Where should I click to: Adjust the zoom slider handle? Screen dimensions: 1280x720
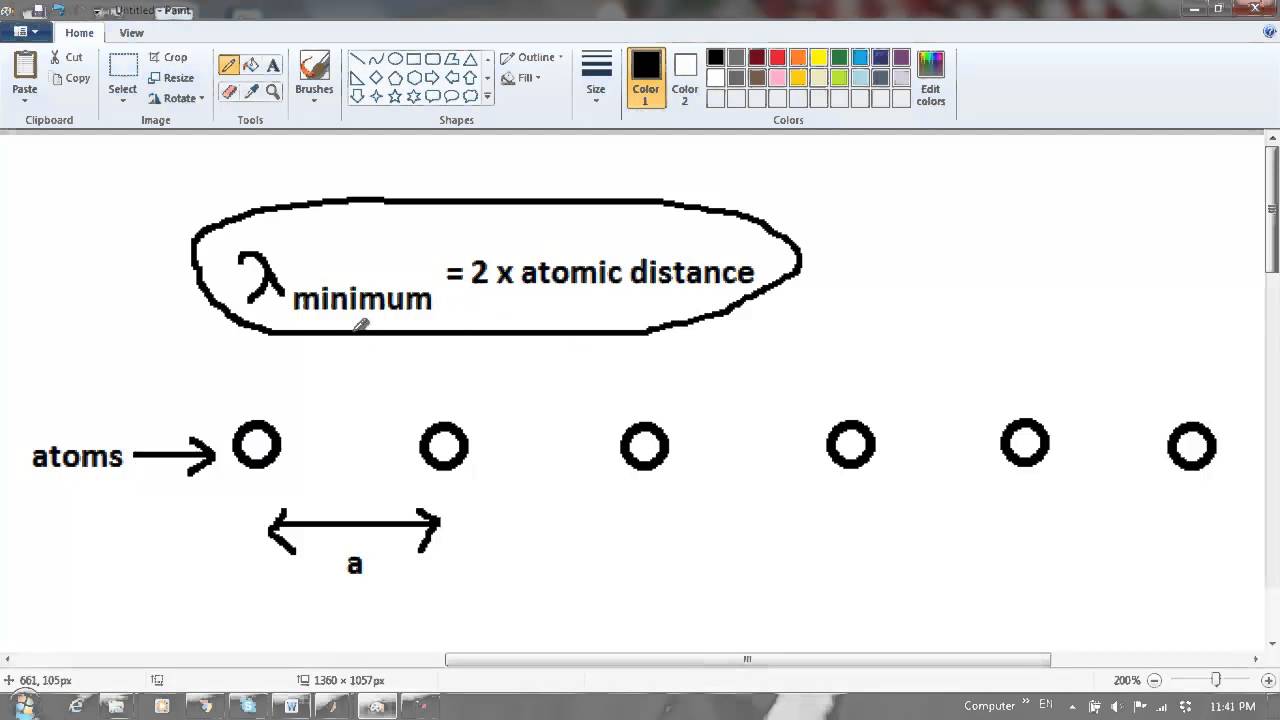pyautogui.click(x=1215, y=680)
